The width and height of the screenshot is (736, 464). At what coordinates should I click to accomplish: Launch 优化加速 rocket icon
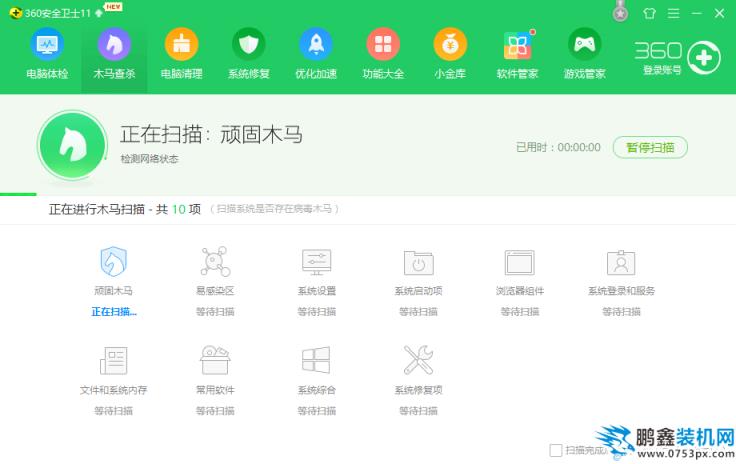[316, 45]
